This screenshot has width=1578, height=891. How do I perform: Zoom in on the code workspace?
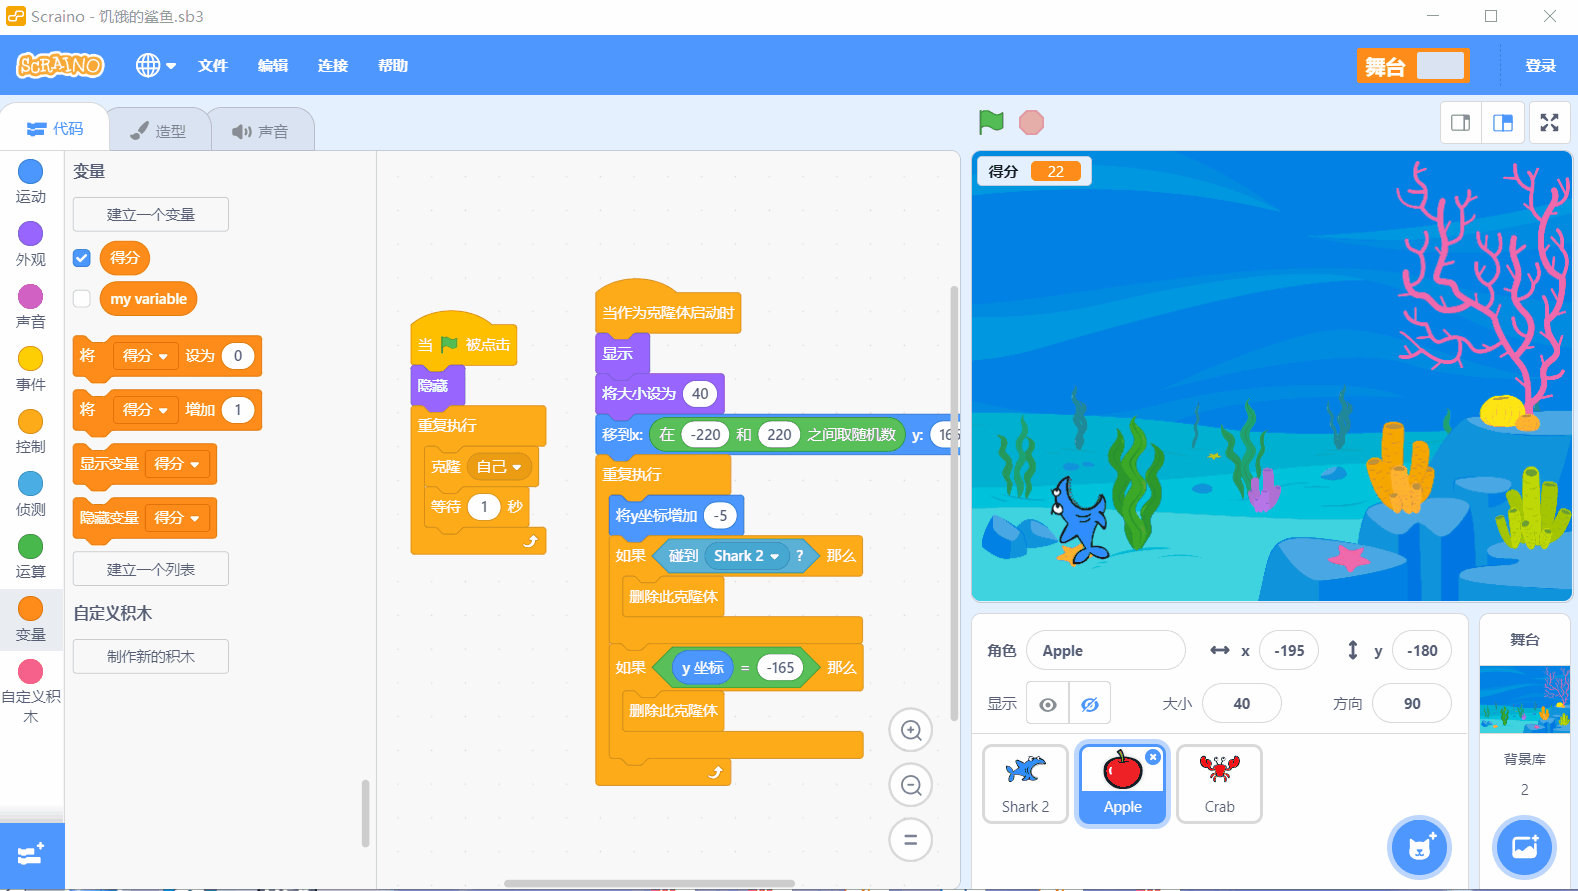point(911,730)
